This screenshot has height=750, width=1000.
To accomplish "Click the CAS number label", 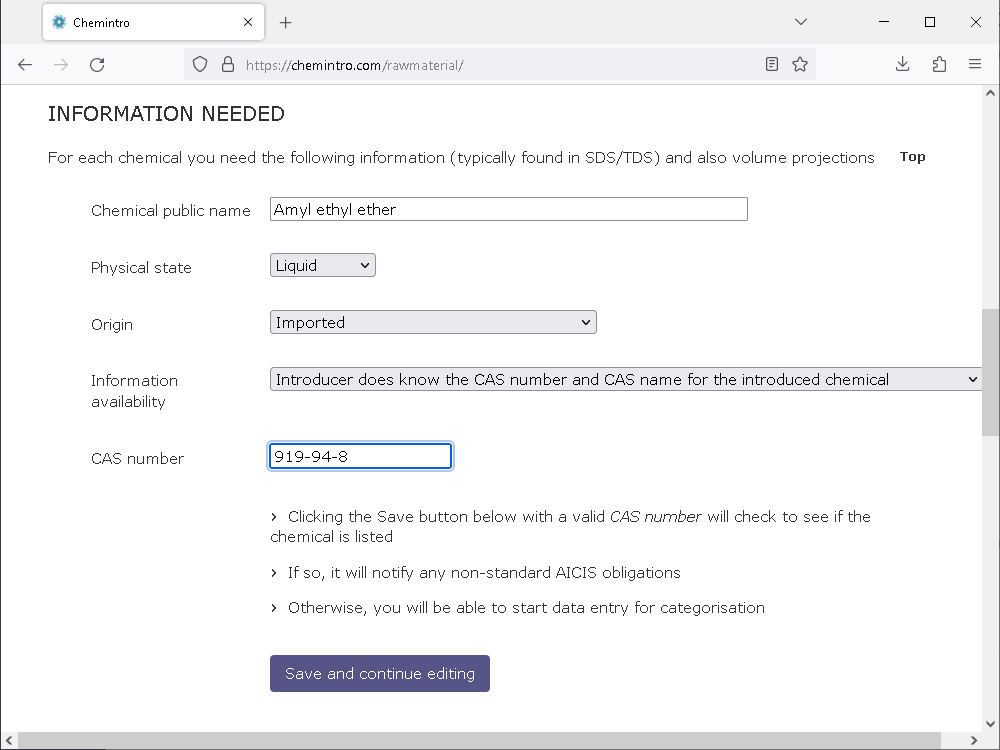I will coord(137,459).
